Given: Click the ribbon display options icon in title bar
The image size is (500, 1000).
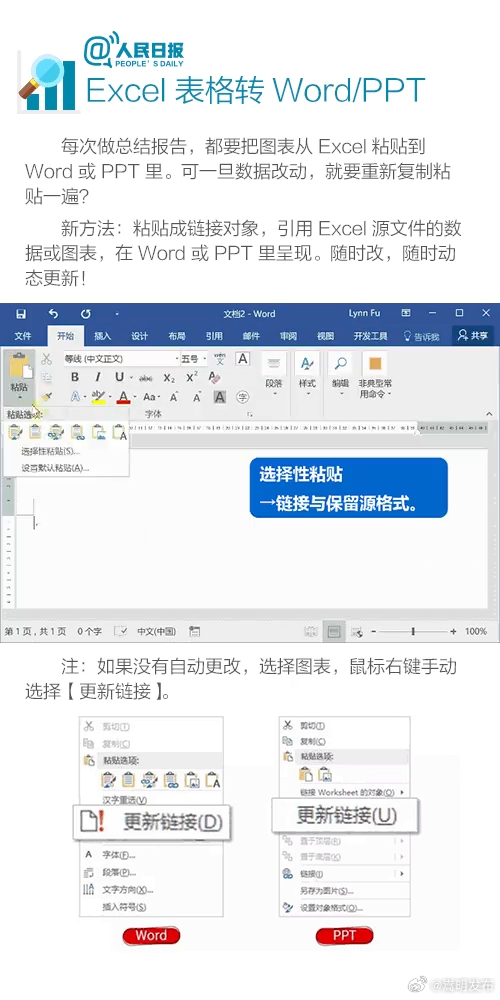Looking at the screenshot, I should tap(406, 313).
